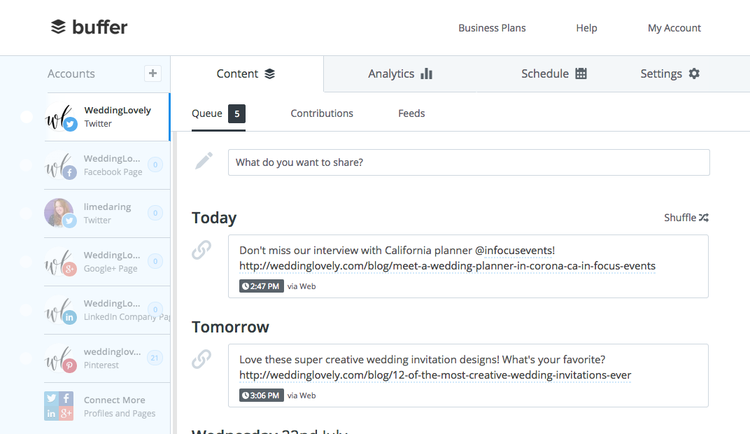Open the infocusevents blog post URL
750x434 pixels.
tap(447, 266)
